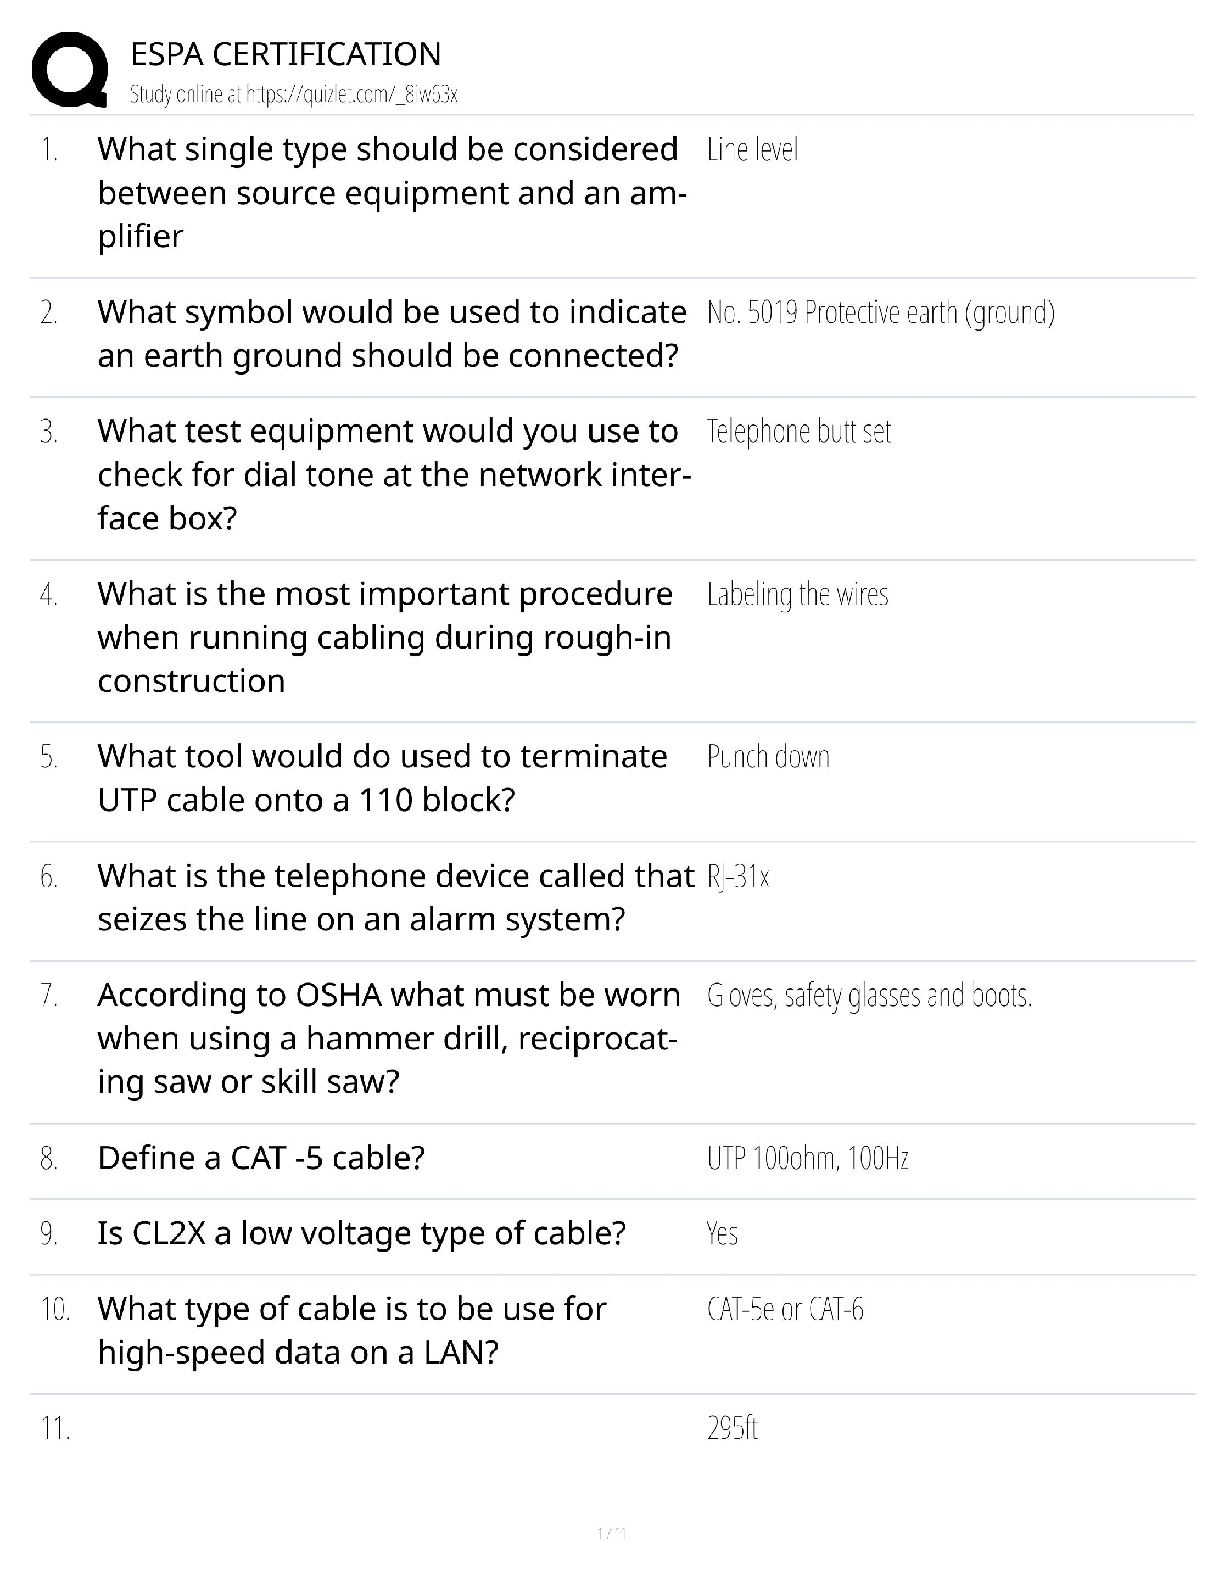The image size is (1224, 1584).
Task: Select the question about source equipment and amplifier
Action: pyautogui.click(x=390, y=193)
